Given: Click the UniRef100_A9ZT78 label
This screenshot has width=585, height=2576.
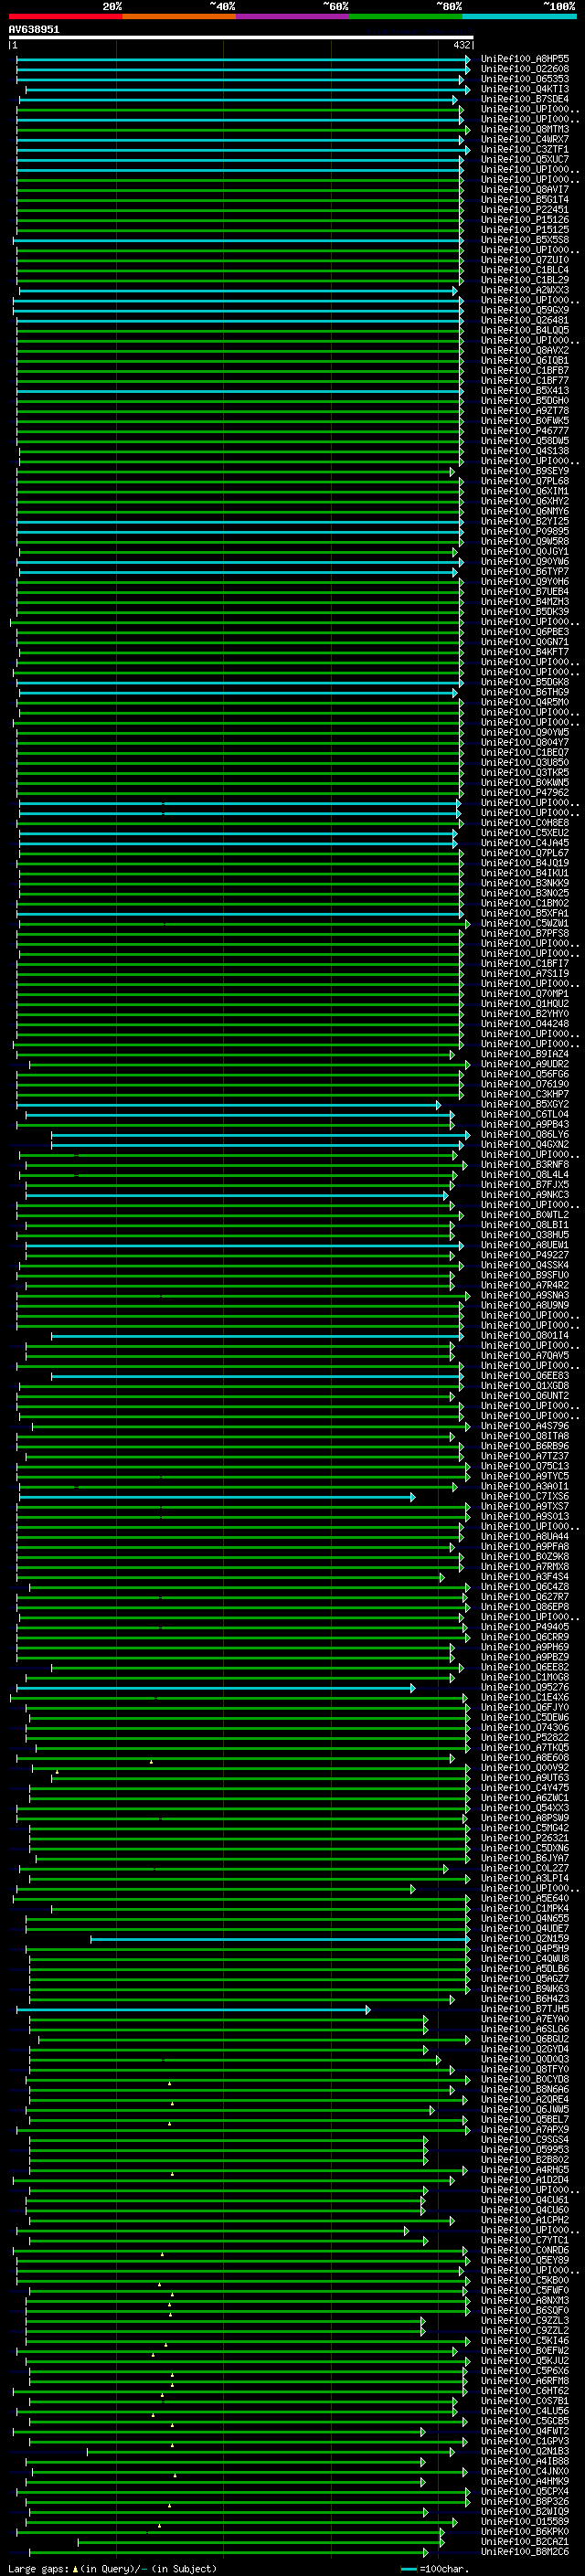Looking at the screenshot, I should point(525,411).
